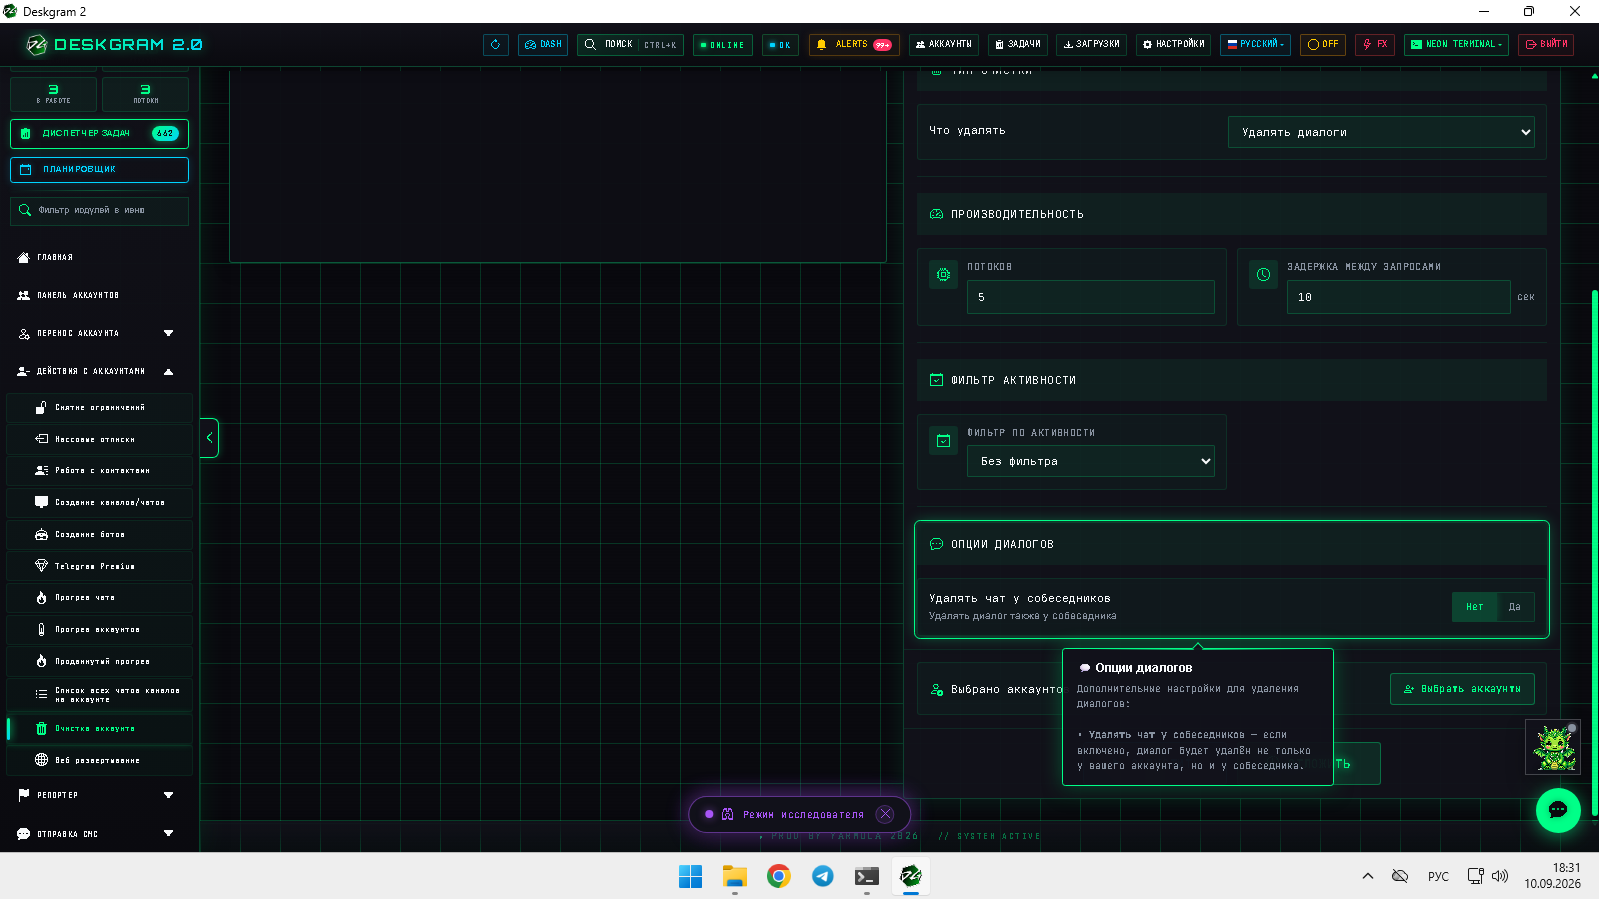The image size is (1599, 899).
Task: Open the Настройки settings menu
Action: click(1174, 45)
